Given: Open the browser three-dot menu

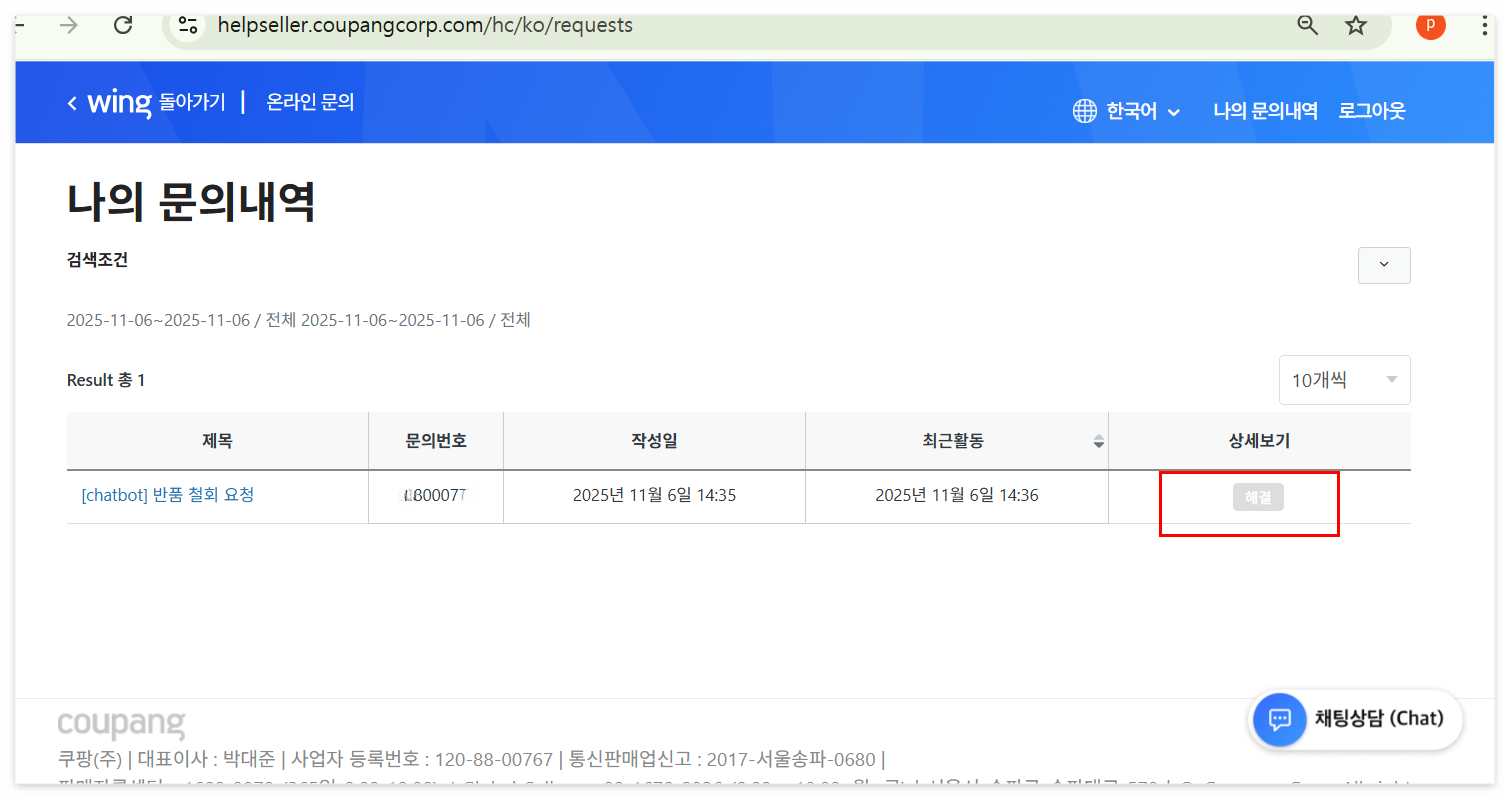Looking at the screenshot, I should (x=1484, y=26).
